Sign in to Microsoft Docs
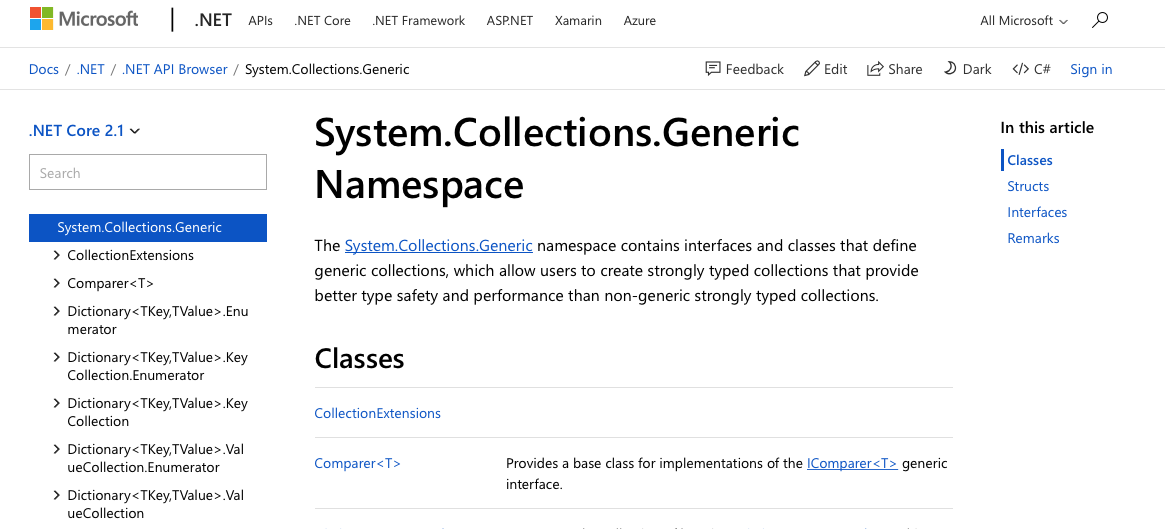 coord(1091,69)
